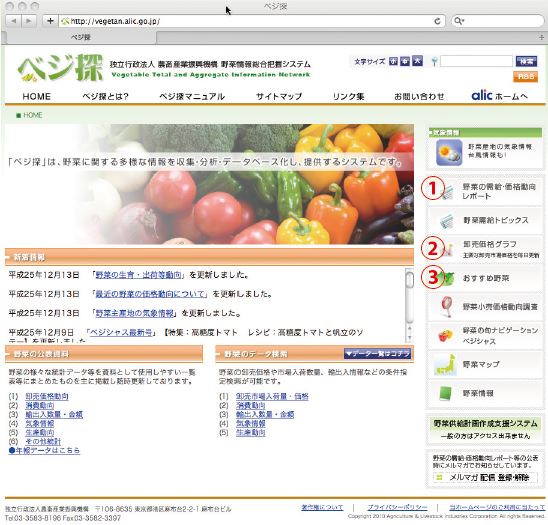Image resolution: width=548 pixels, height=525 pixels.
Task: Open 著作権について footer link
Action: pos(322,507)
